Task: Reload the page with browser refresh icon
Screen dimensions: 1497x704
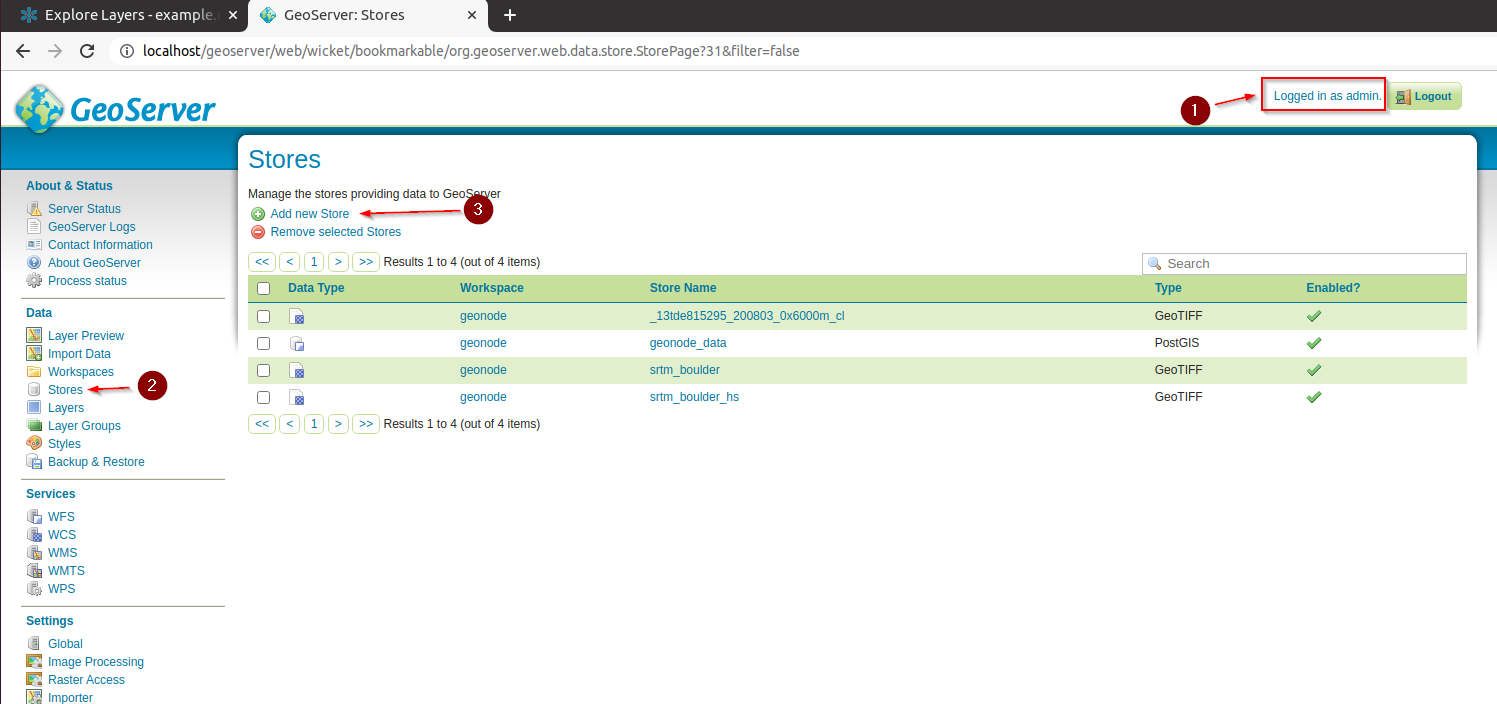Action: (87, 51)
